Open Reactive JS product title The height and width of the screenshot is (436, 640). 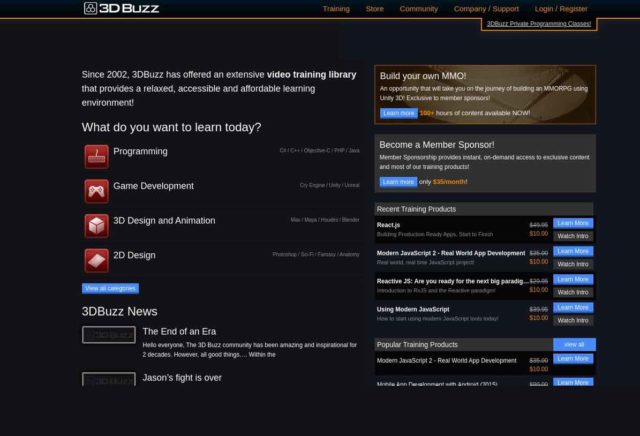pyautogui.click(x=452, y=281)
